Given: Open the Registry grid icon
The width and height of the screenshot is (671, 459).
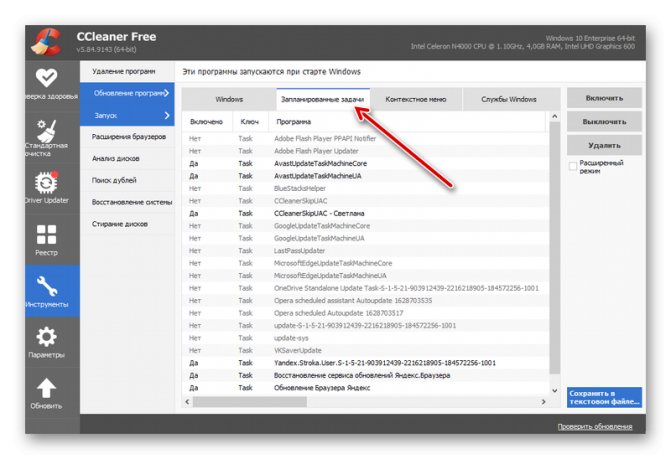Looking at the screenshot, I should pyautogui.click(x=46, y=234).
